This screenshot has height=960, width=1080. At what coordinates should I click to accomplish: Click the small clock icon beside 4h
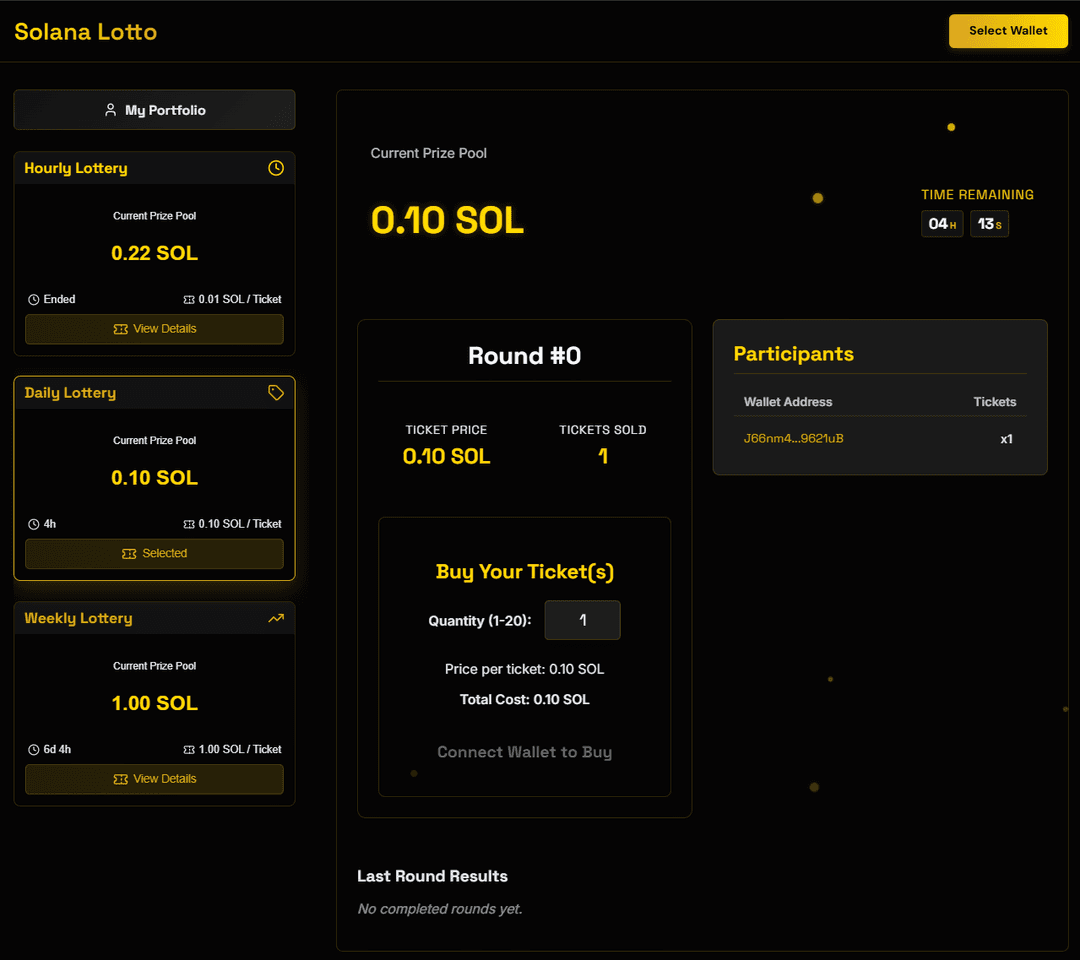(x=33, y=524)
